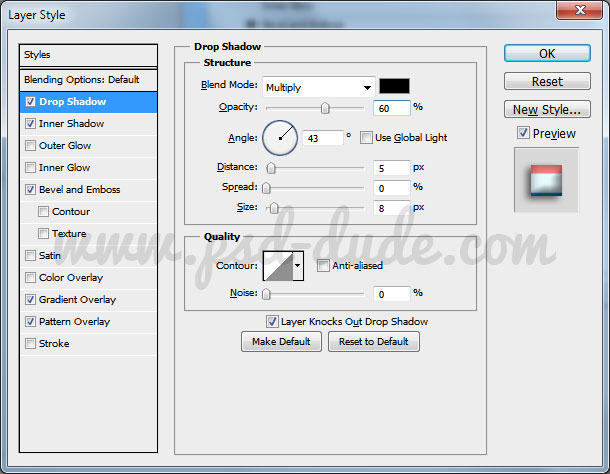Select Blending Options: Default
Viewport: 610px width, 474px height.
pos(88,80)
